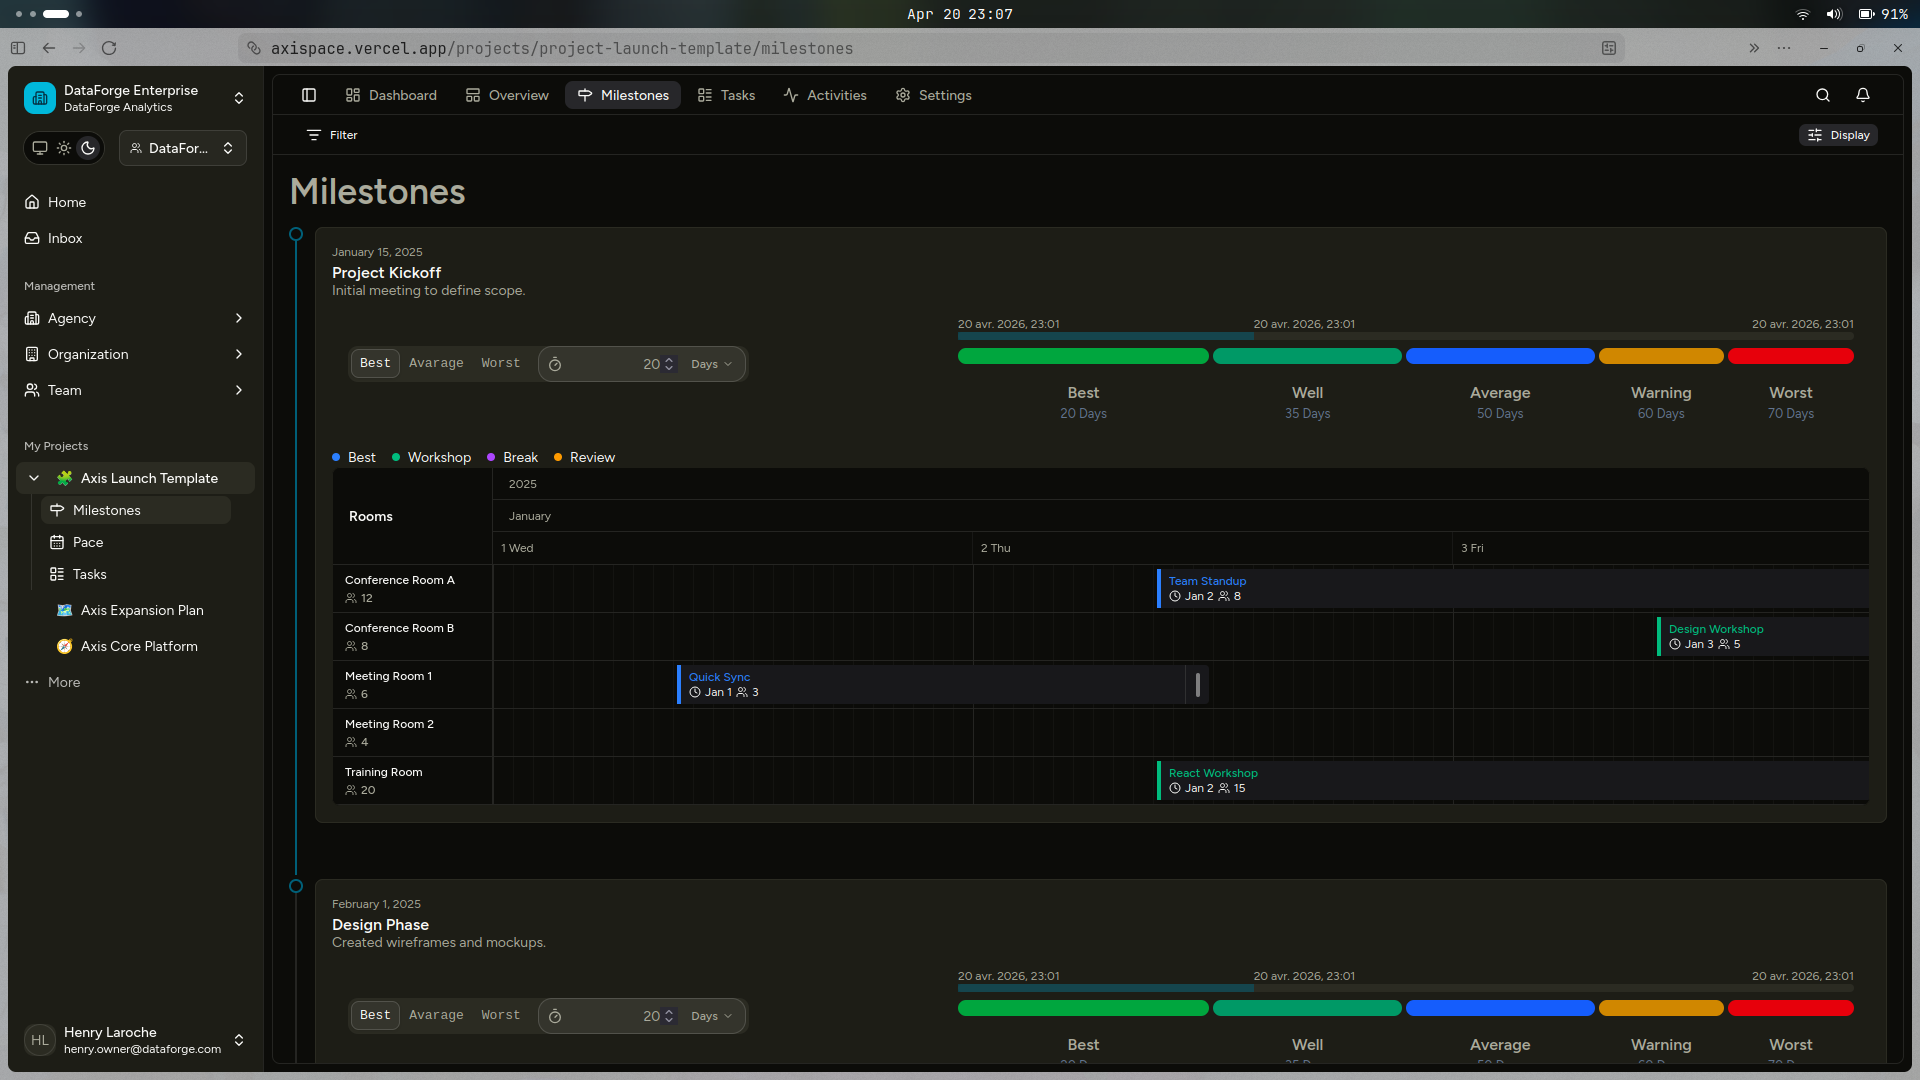This screenshot has height=1080, width=1920.
Task: Collapse the Axis Launch Template project
Action: coord(34,478)
